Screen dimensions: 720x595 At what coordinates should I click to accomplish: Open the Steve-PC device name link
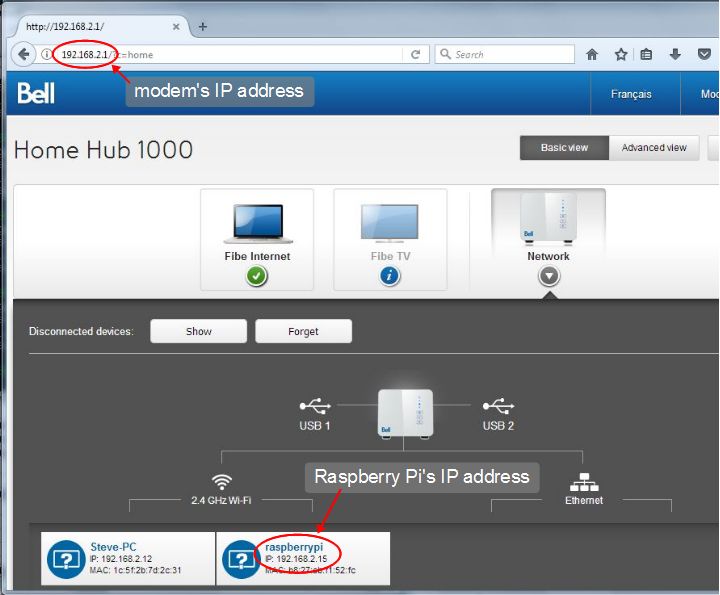click(x=113, y=547)
